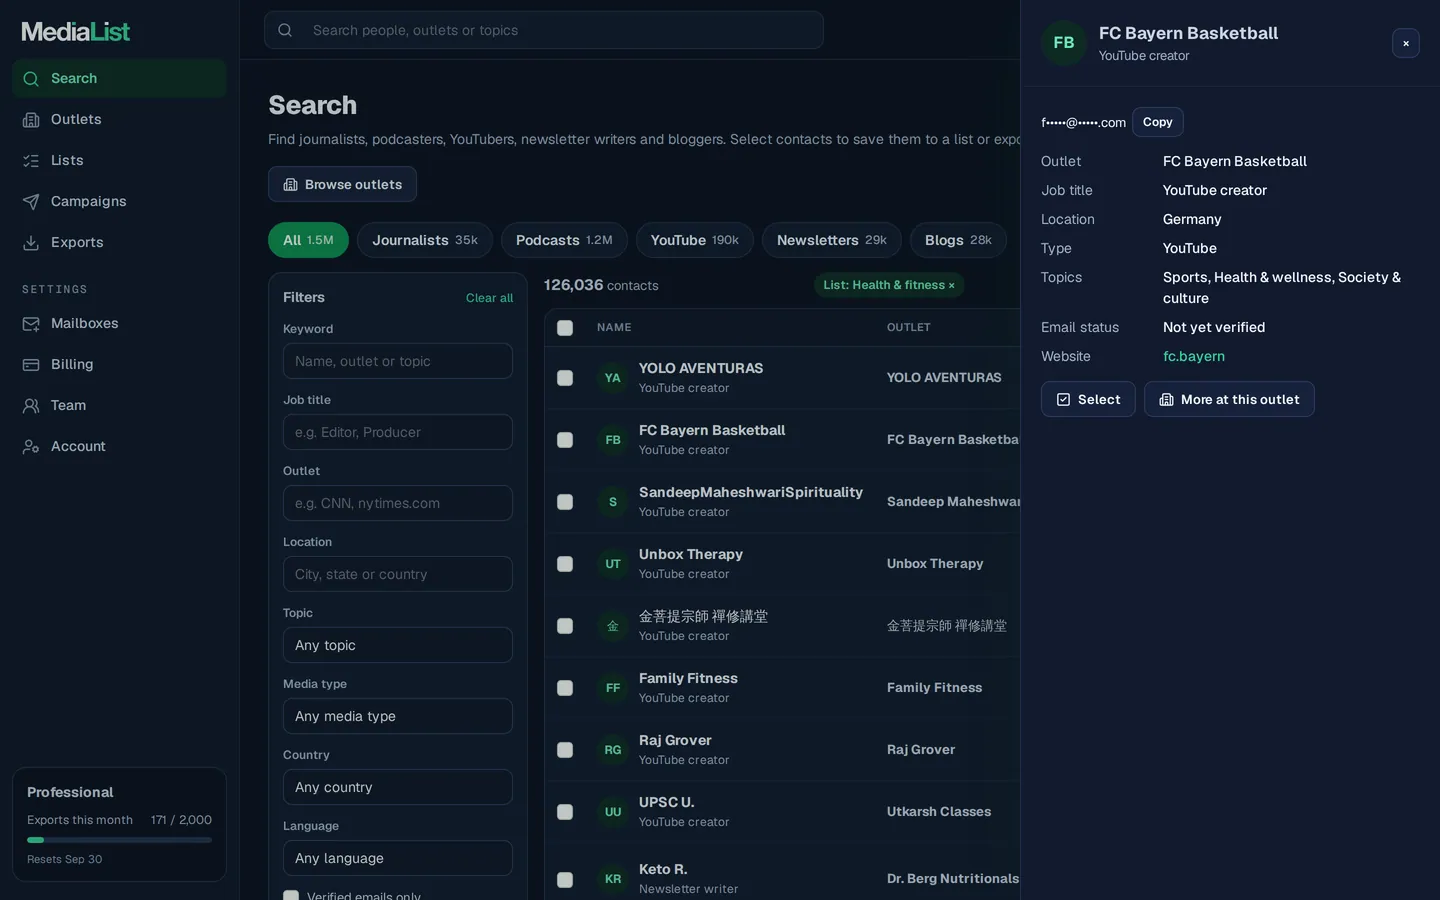Open Outlets from the sidebar
Image resolution: width=1440 pixels, height=900 pixels.
pos(119,119)
